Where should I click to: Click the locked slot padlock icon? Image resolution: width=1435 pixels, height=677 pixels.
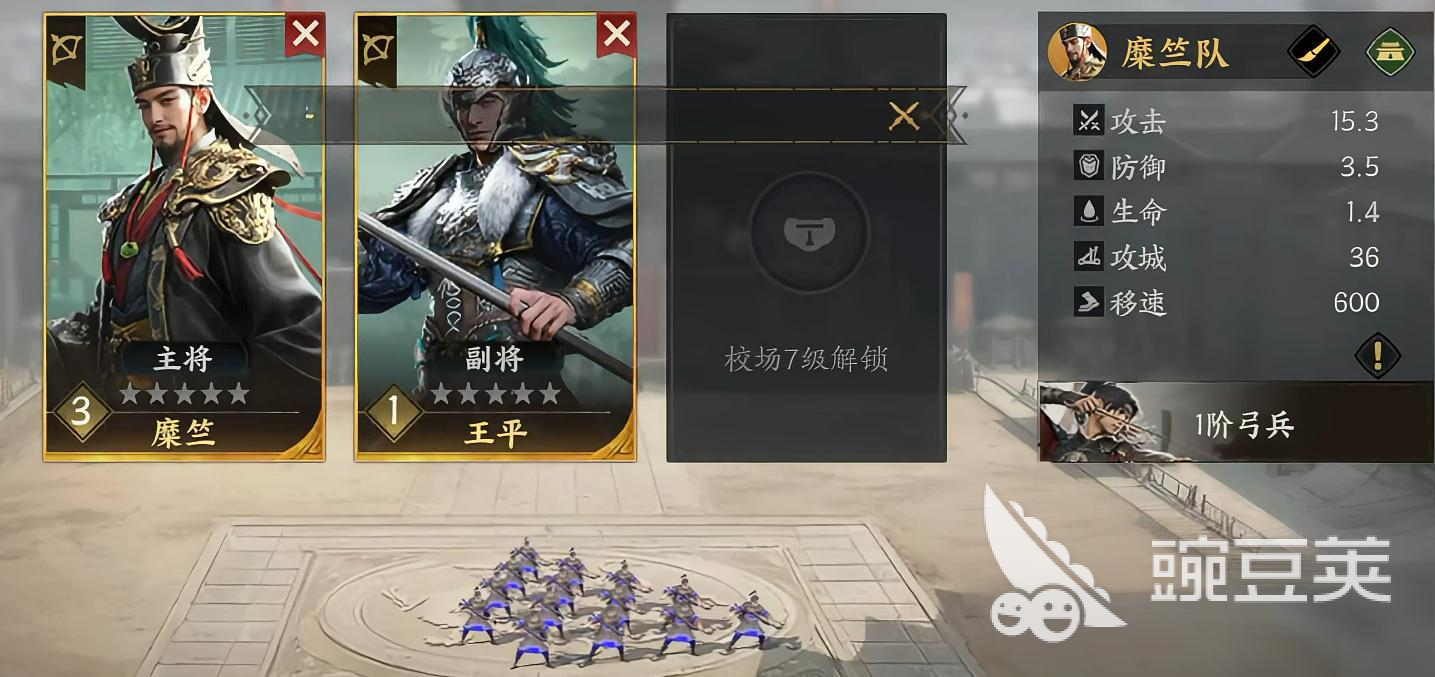[x=808, y=232]
